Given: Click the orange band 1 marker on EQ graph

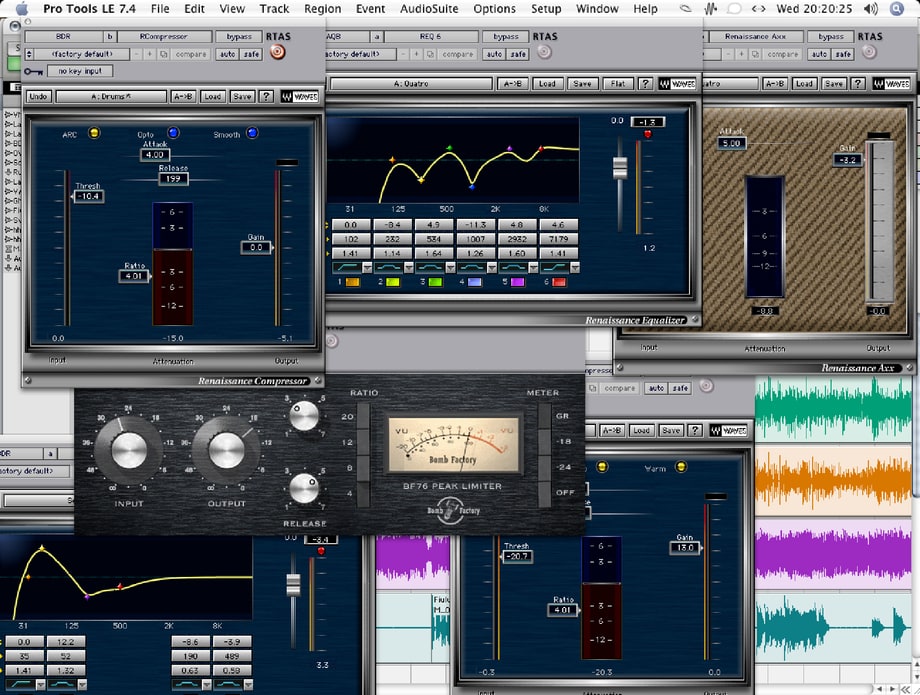Looking at the screenshot, I should coord(393,160).
